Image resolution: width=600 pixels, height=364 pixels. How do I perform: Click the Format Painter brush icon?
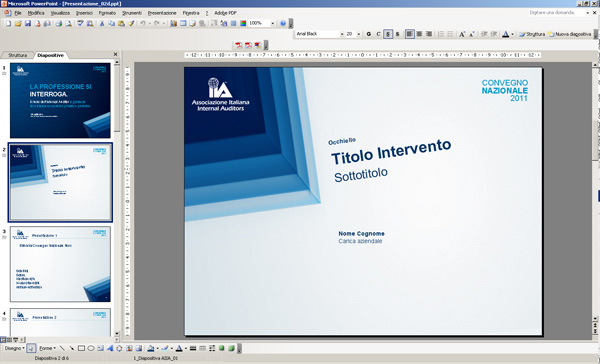click(130, 23)
